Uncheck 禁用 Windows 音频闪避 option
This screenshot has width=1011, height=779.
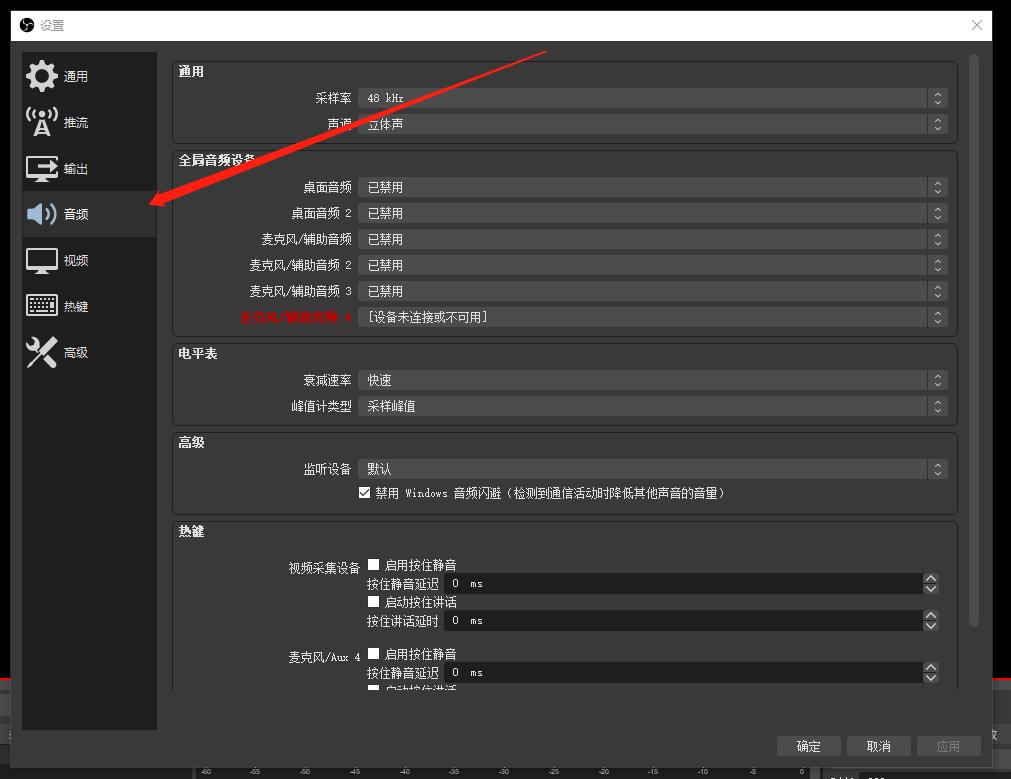(x=366, y=492)
